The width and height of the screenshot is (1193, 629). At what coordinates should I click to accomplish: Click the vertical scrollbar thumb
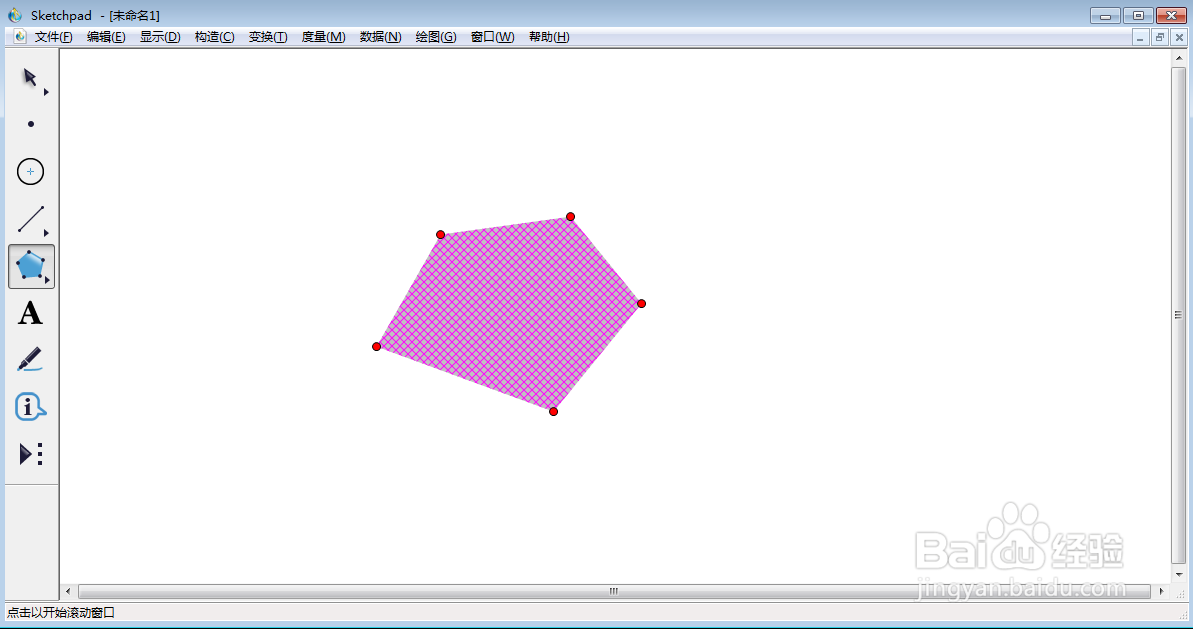pos(1179,315)
